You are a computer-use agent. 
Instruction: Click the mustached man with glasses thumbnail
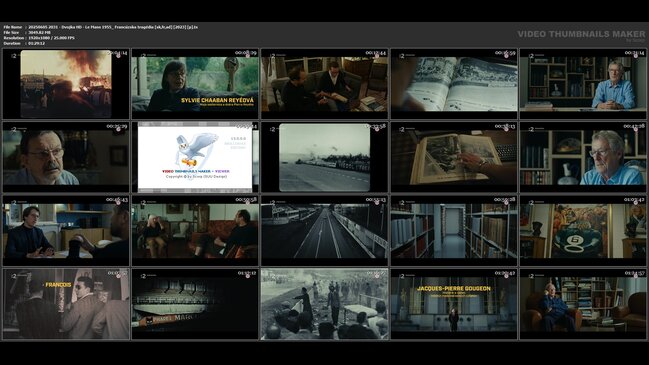tap(66, 157)
